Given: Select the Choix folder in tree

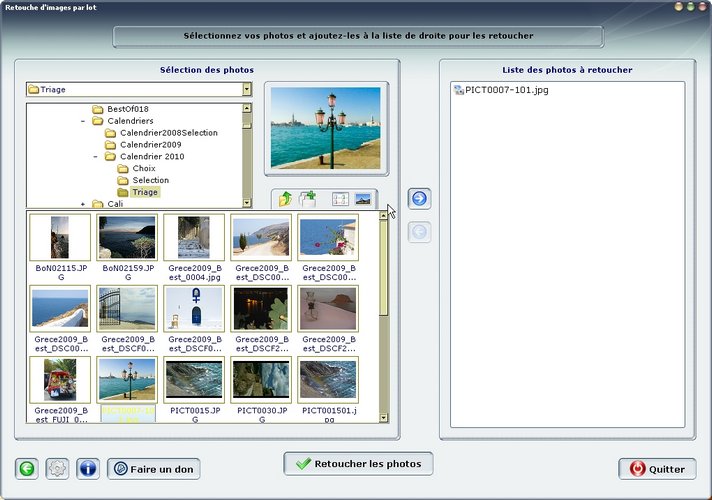Looking at the screenshot, I should (144, 168).
